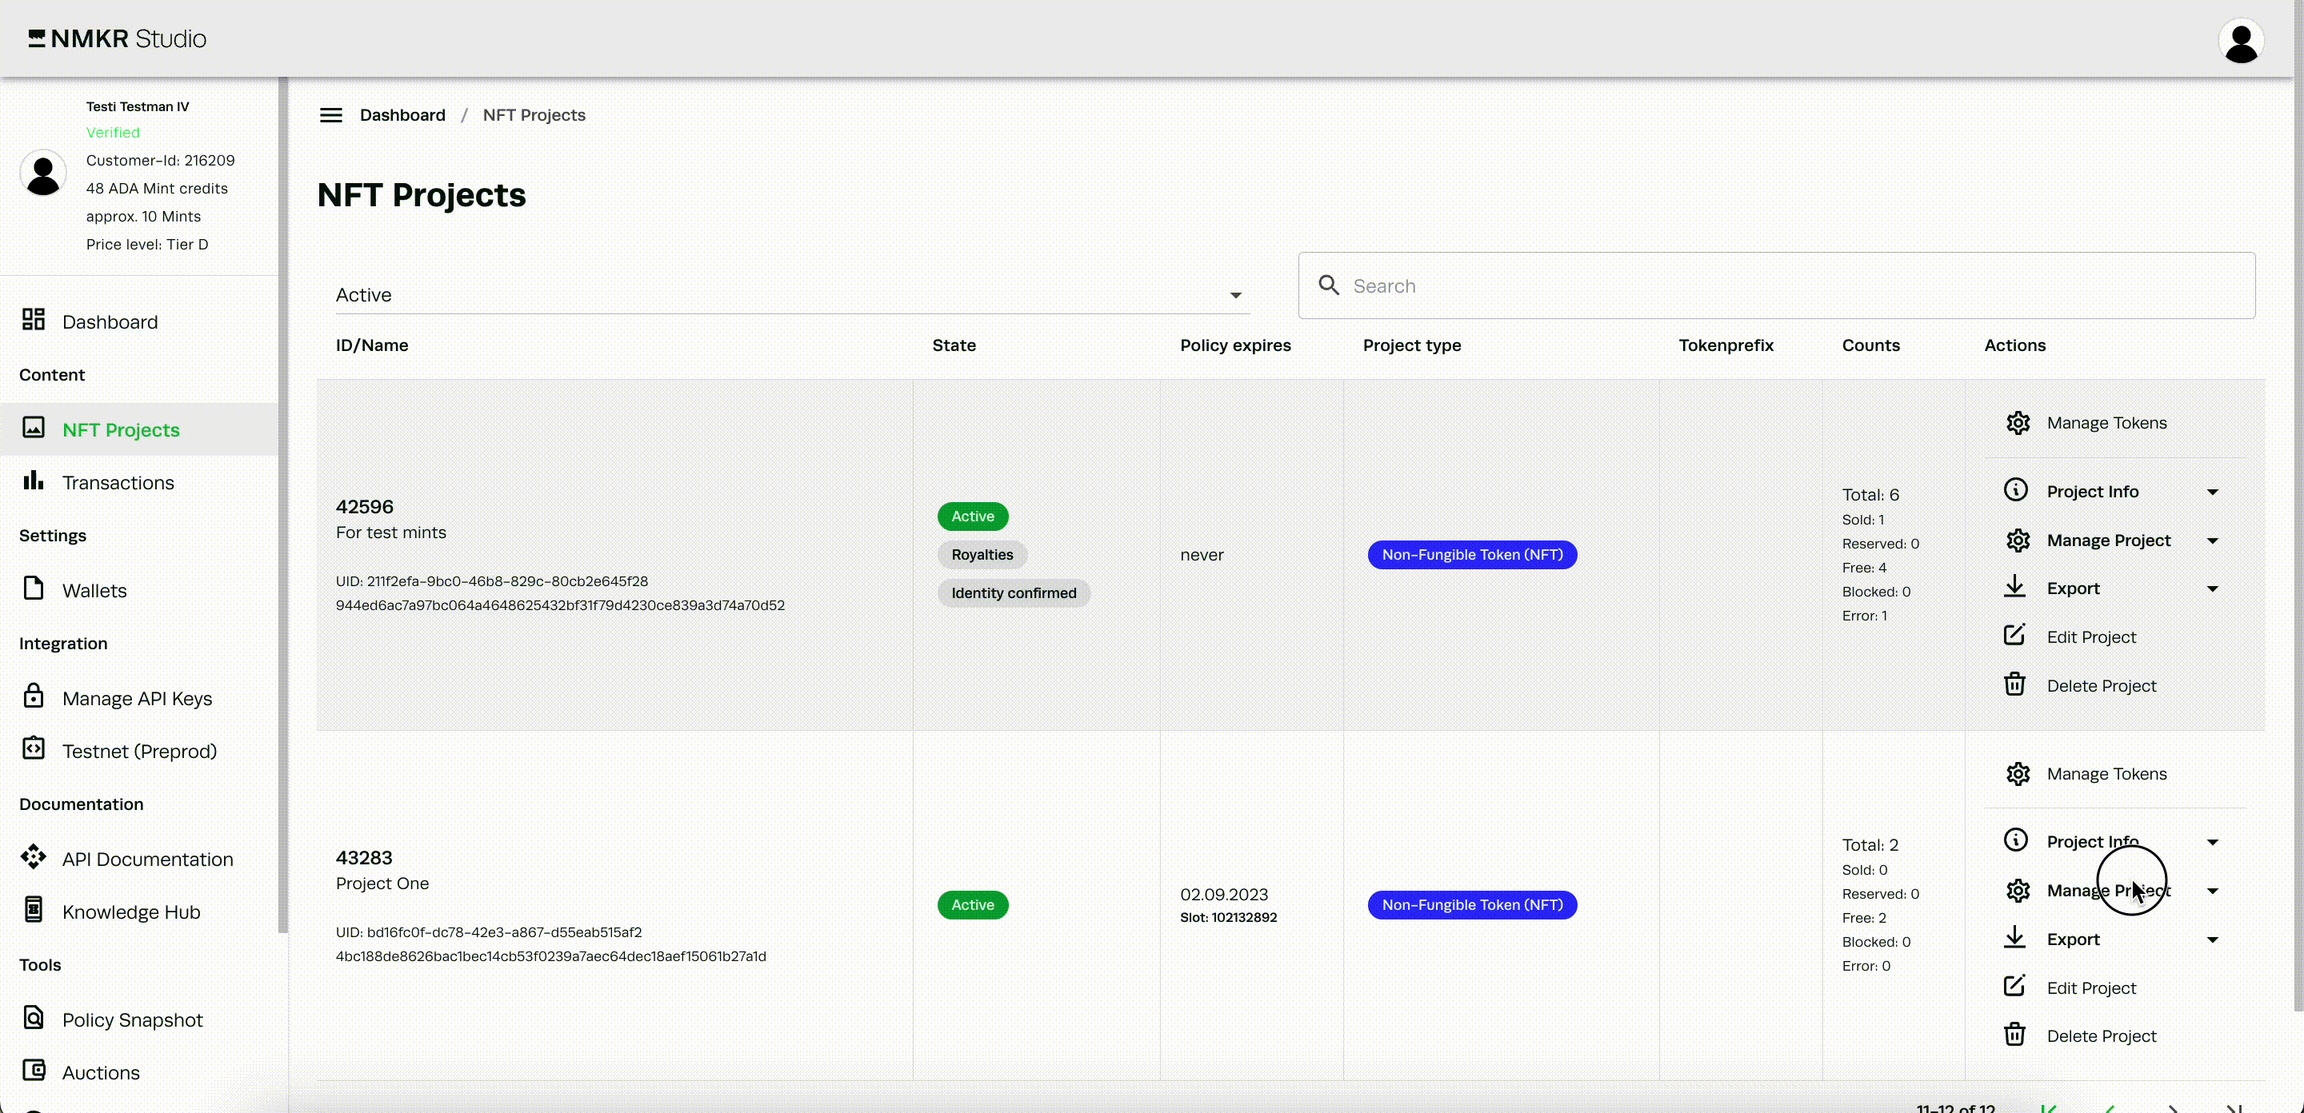Open Manage API Keys lock icon
The width and height of the screenshot is (2304, 1113).
[x=34, y=696]
